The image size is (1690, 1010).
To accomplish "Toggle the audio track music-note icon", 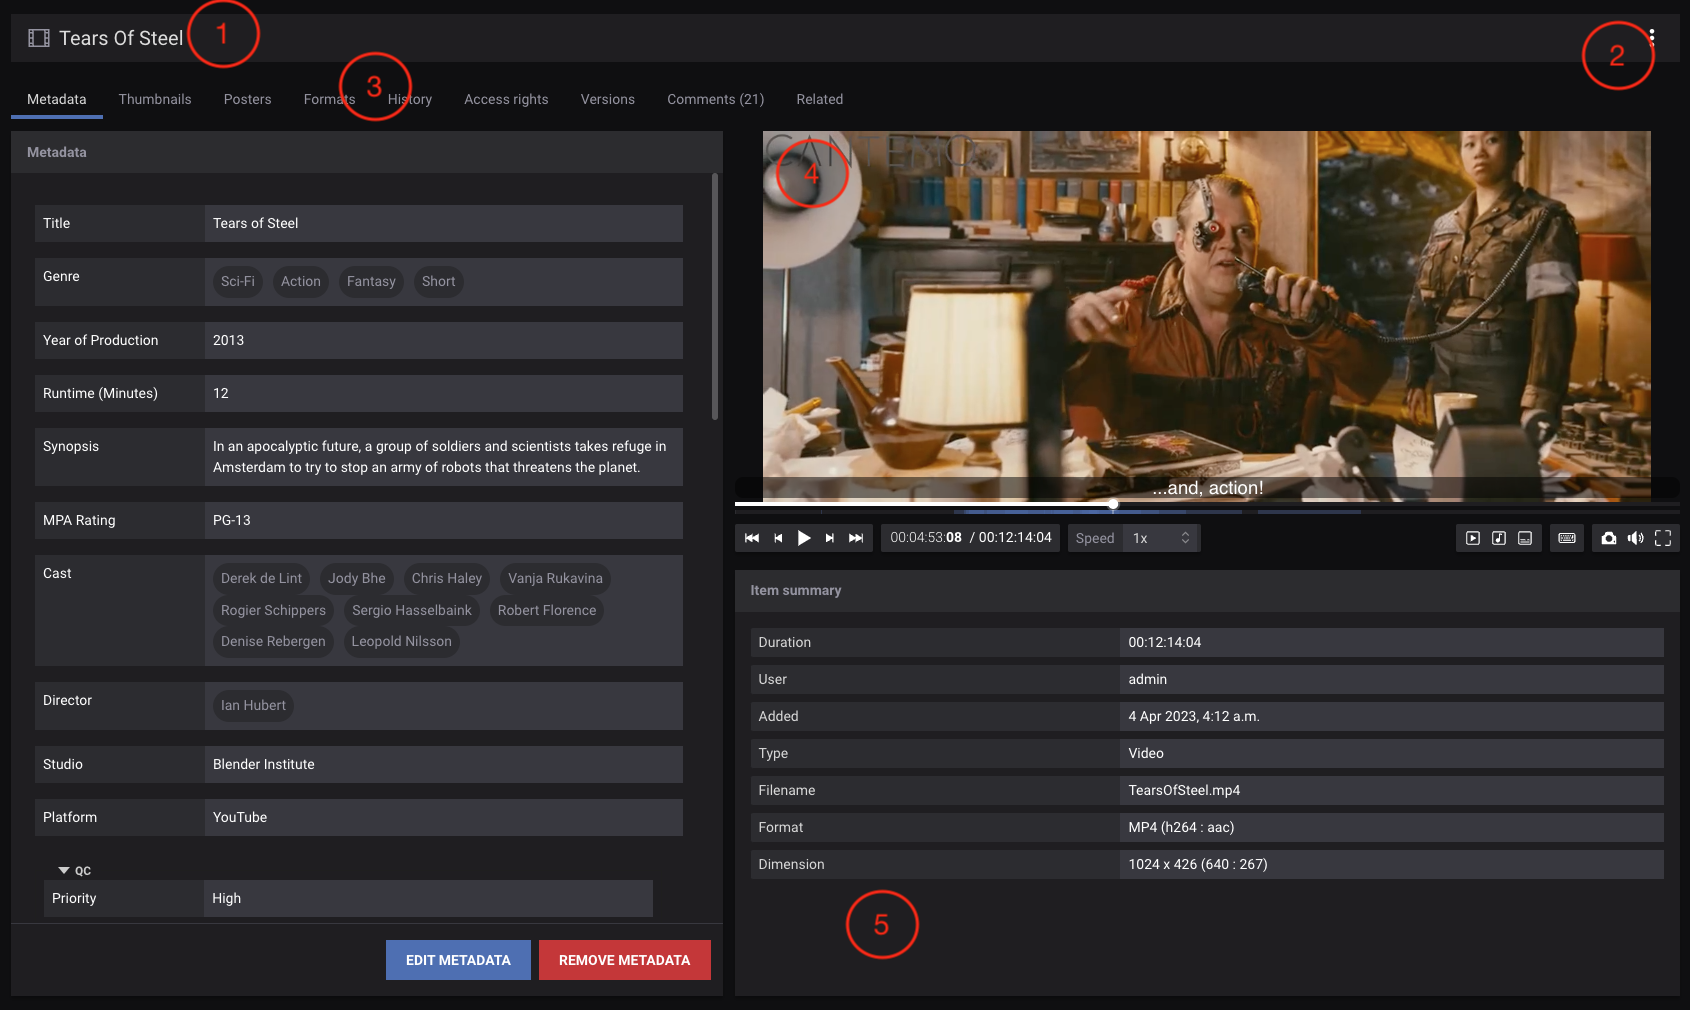I will click(1499, 538).
